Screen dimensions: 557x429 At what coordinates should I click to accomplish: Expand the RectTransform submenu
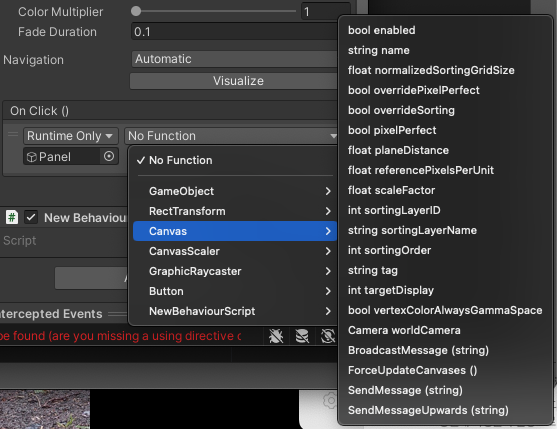click(235, 211)
